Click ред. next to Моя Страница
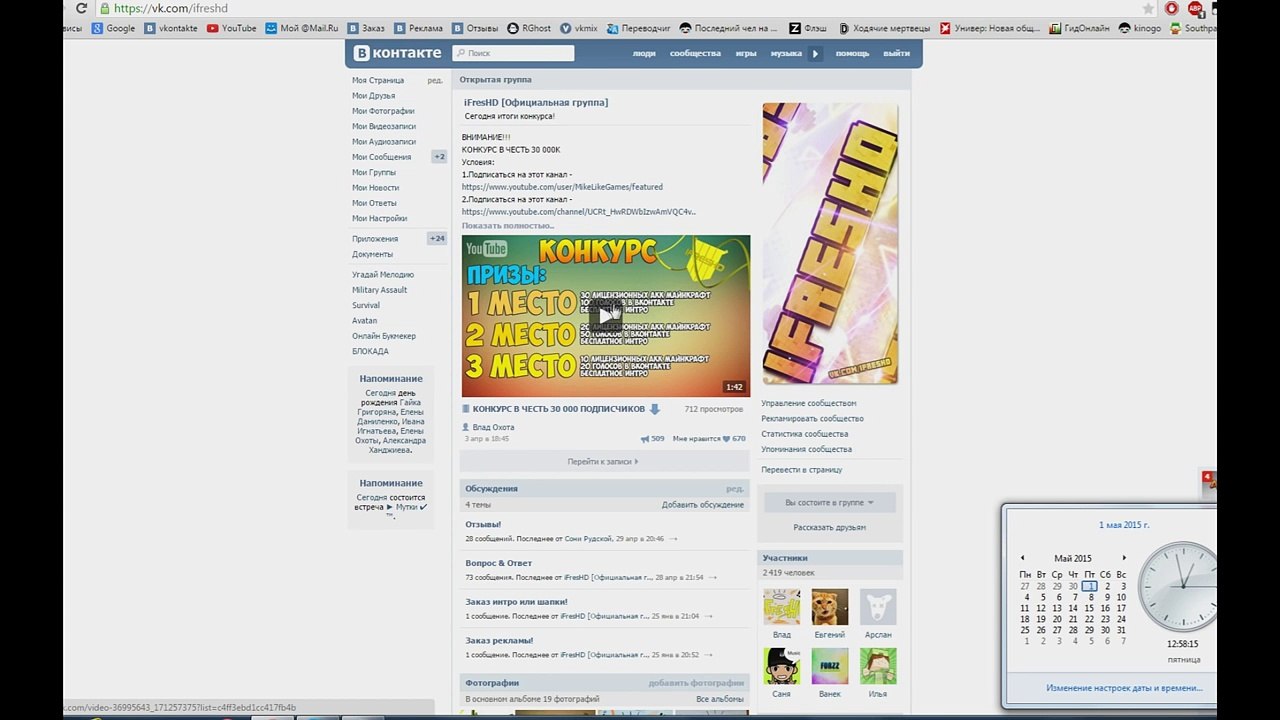This screenshot has width=1280, height=720. click(x=435, y=80)
